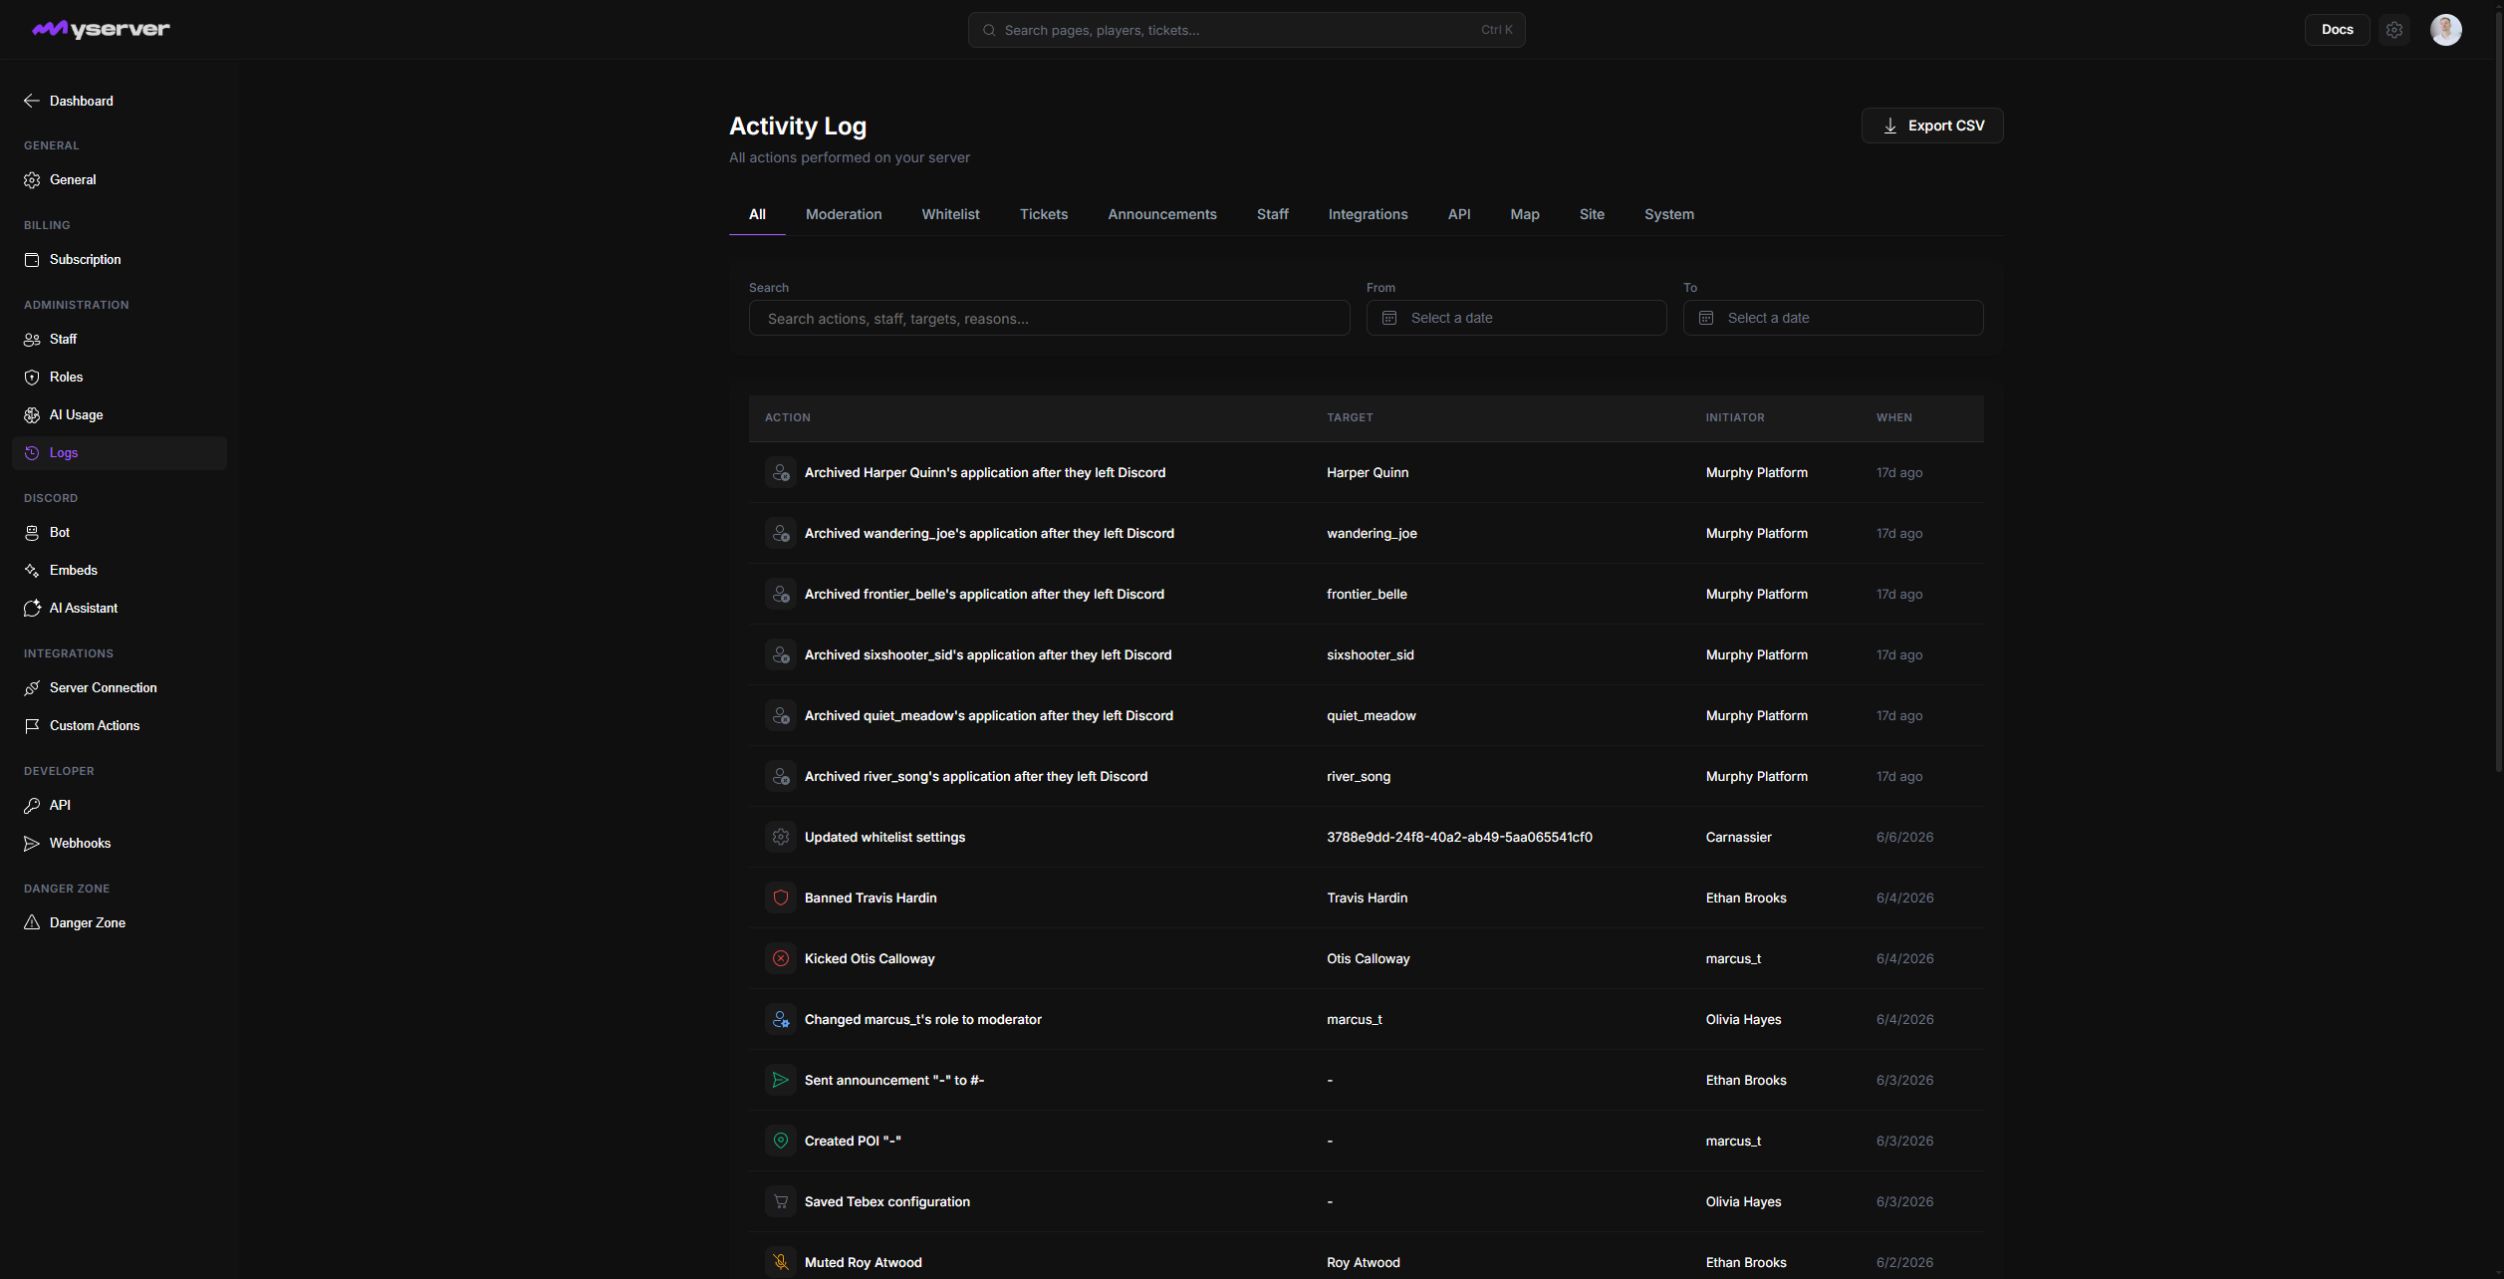The image size is (2504, 1279).
Task: Click the role change icon for marcus_t
Action: click(x=781, y=1019)
